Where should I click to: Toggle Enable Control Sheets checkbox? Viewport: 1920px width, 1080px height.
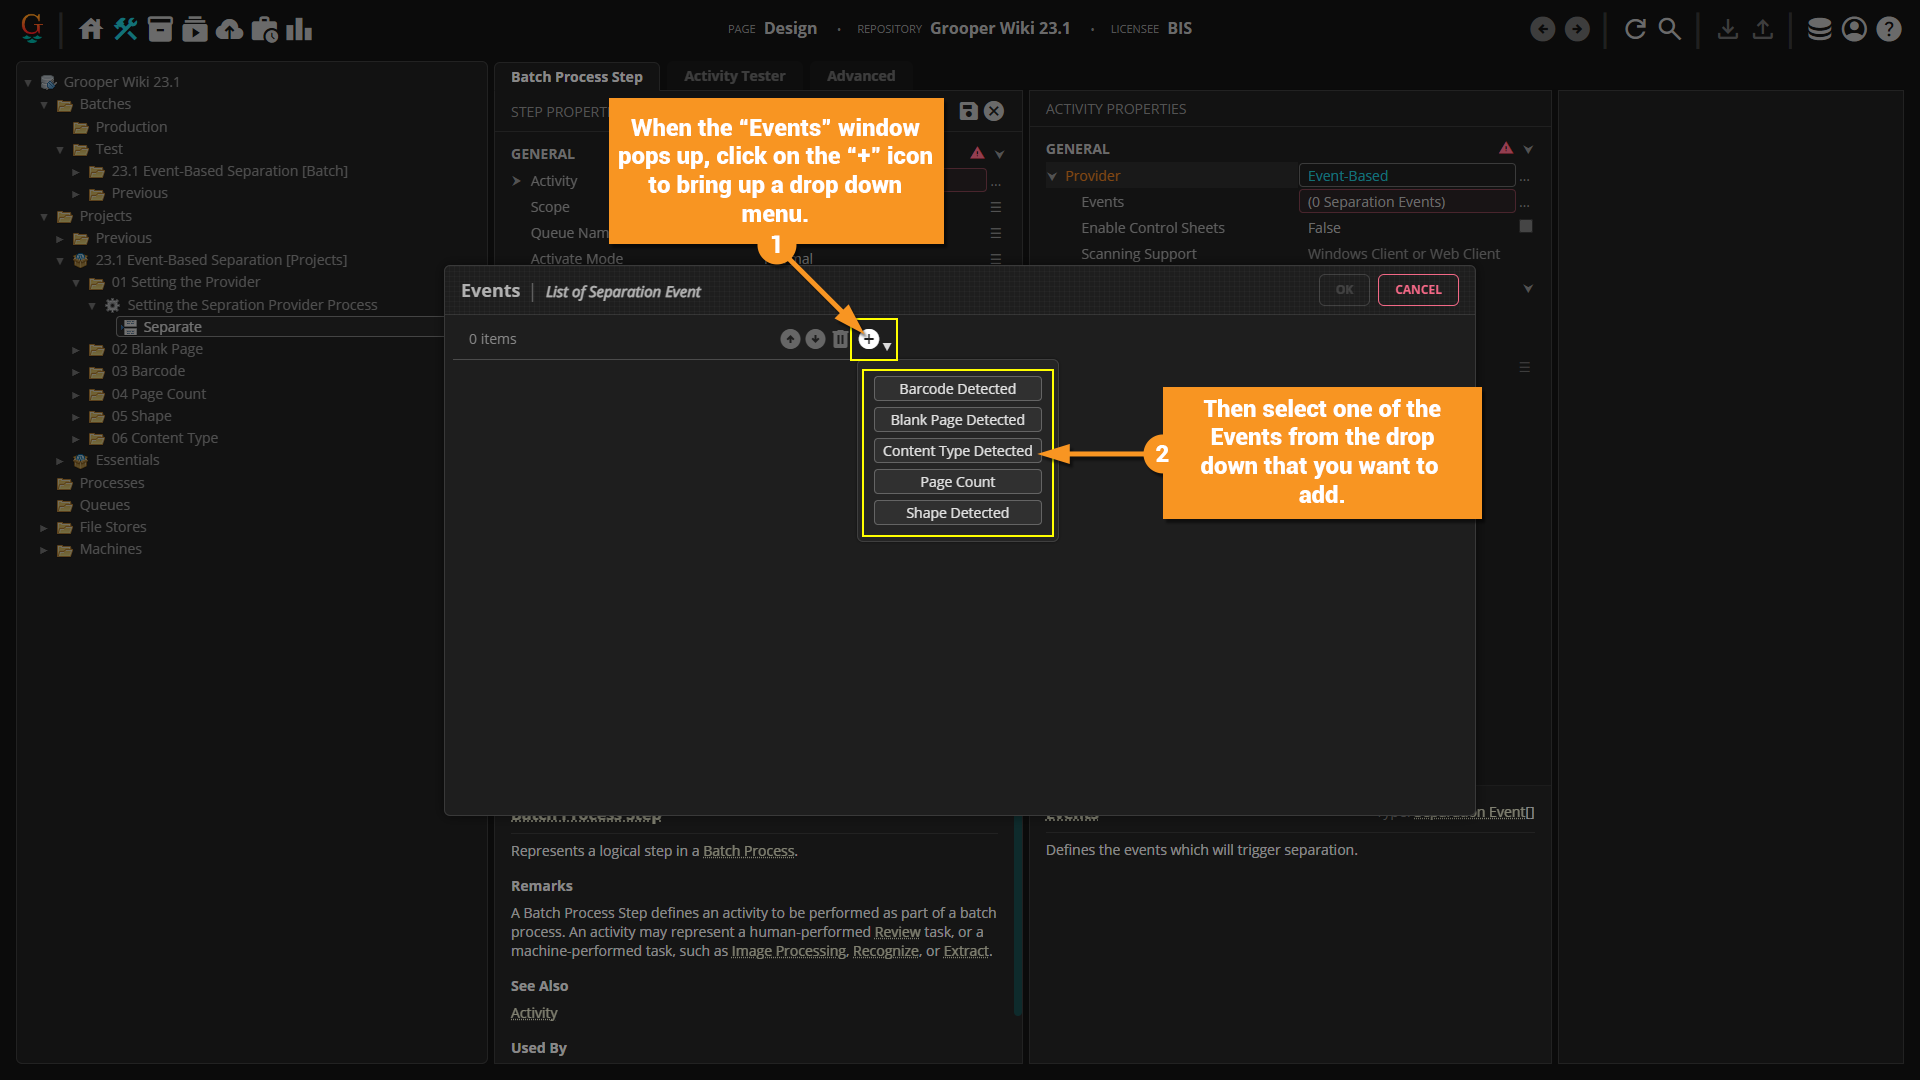click(1526, 227)
